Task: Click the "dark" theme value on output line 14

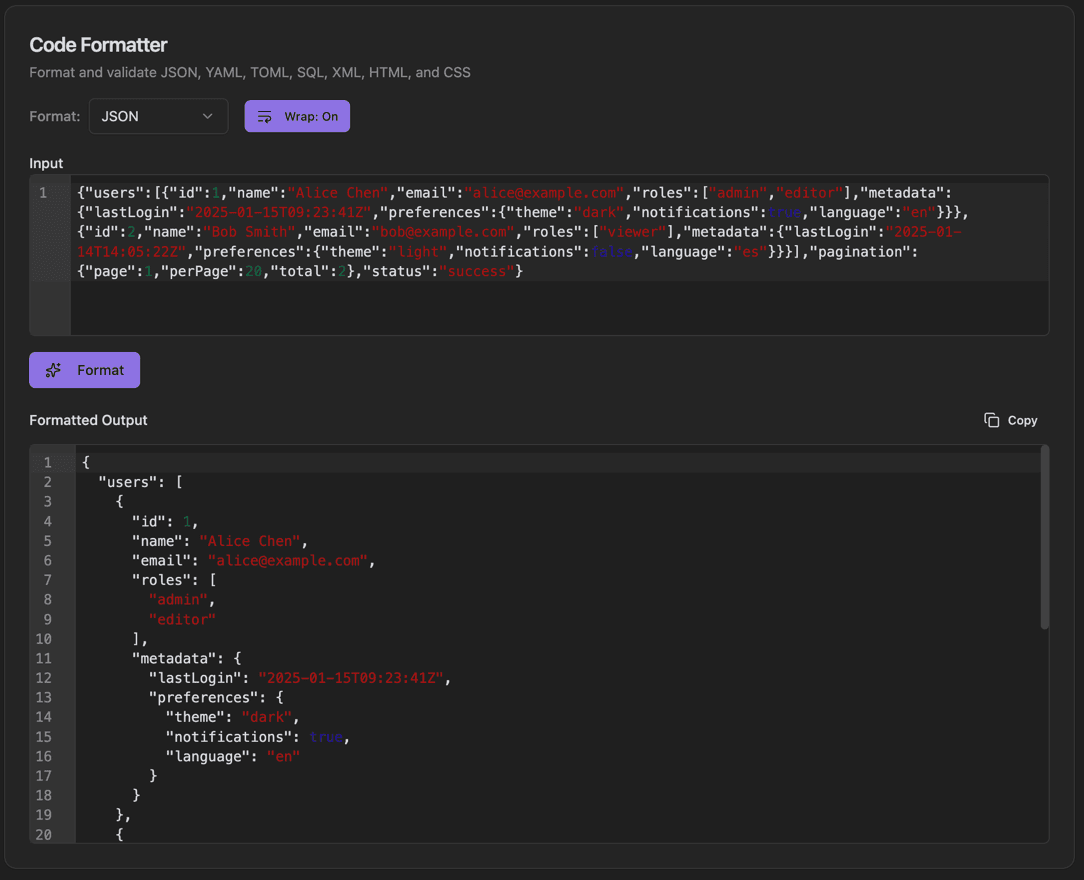Action: point(268,716)
